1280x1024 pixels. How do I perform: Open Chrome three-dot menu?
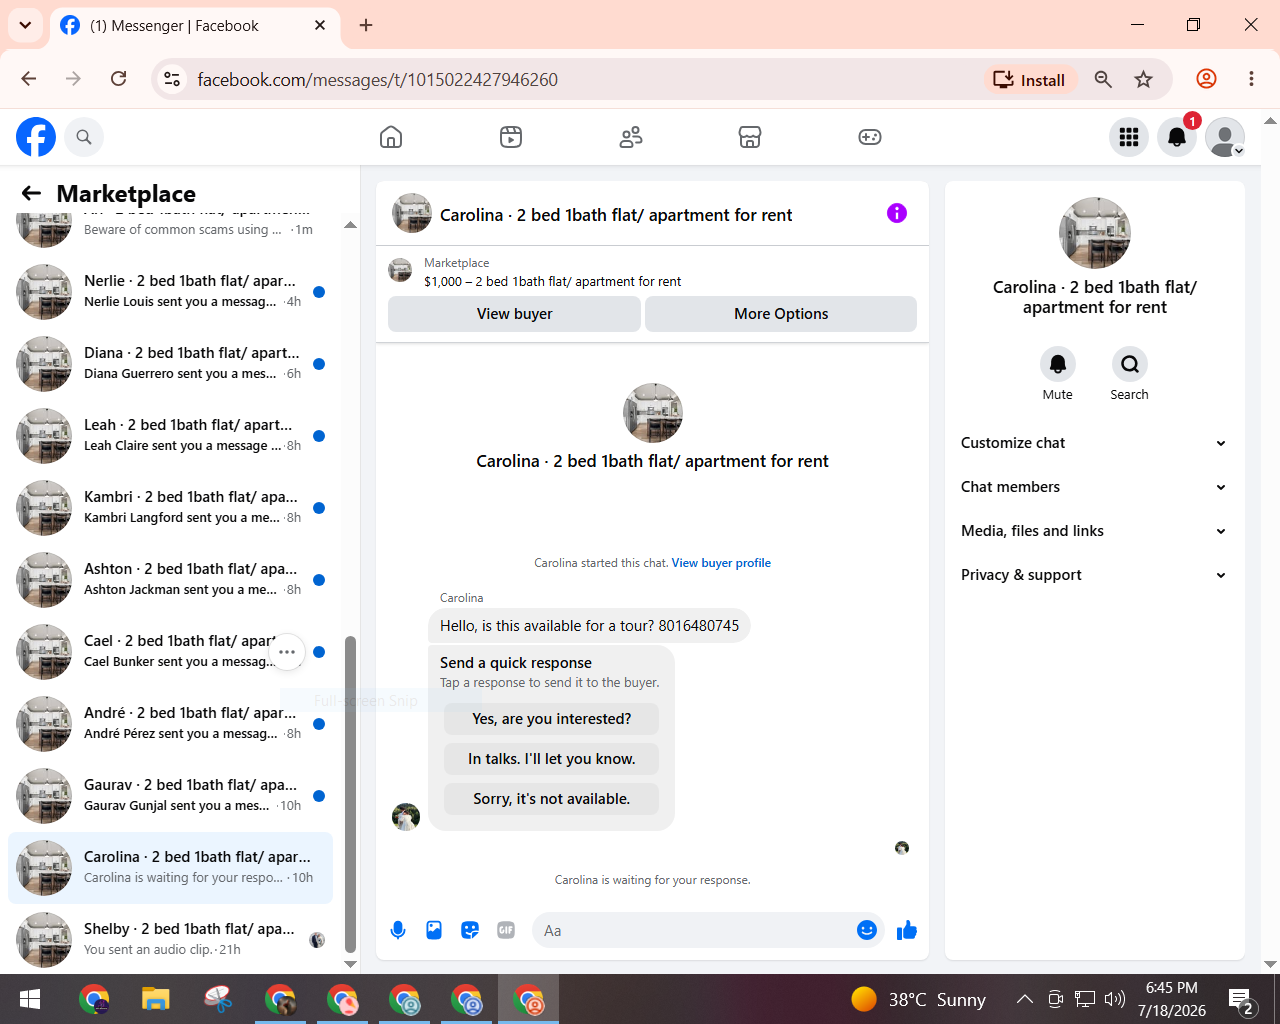coord(1251,79)
